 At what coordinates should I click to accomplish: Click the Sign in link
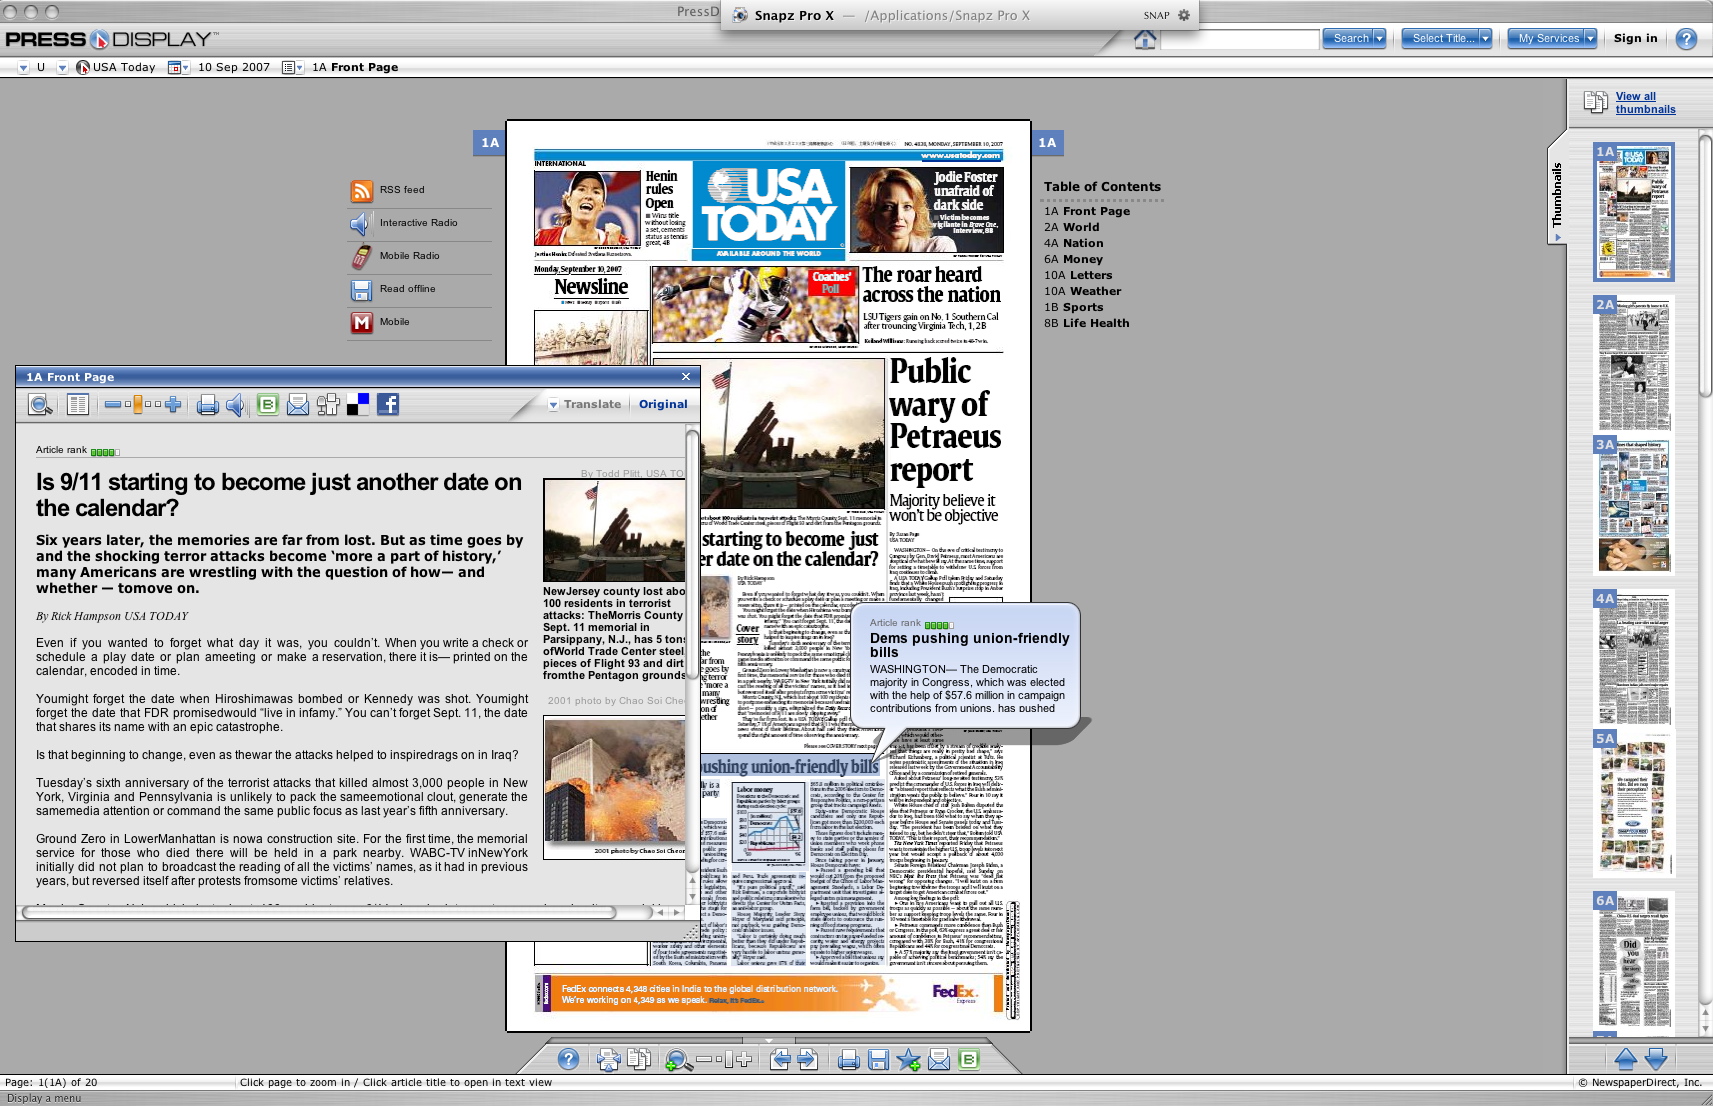1635,39
